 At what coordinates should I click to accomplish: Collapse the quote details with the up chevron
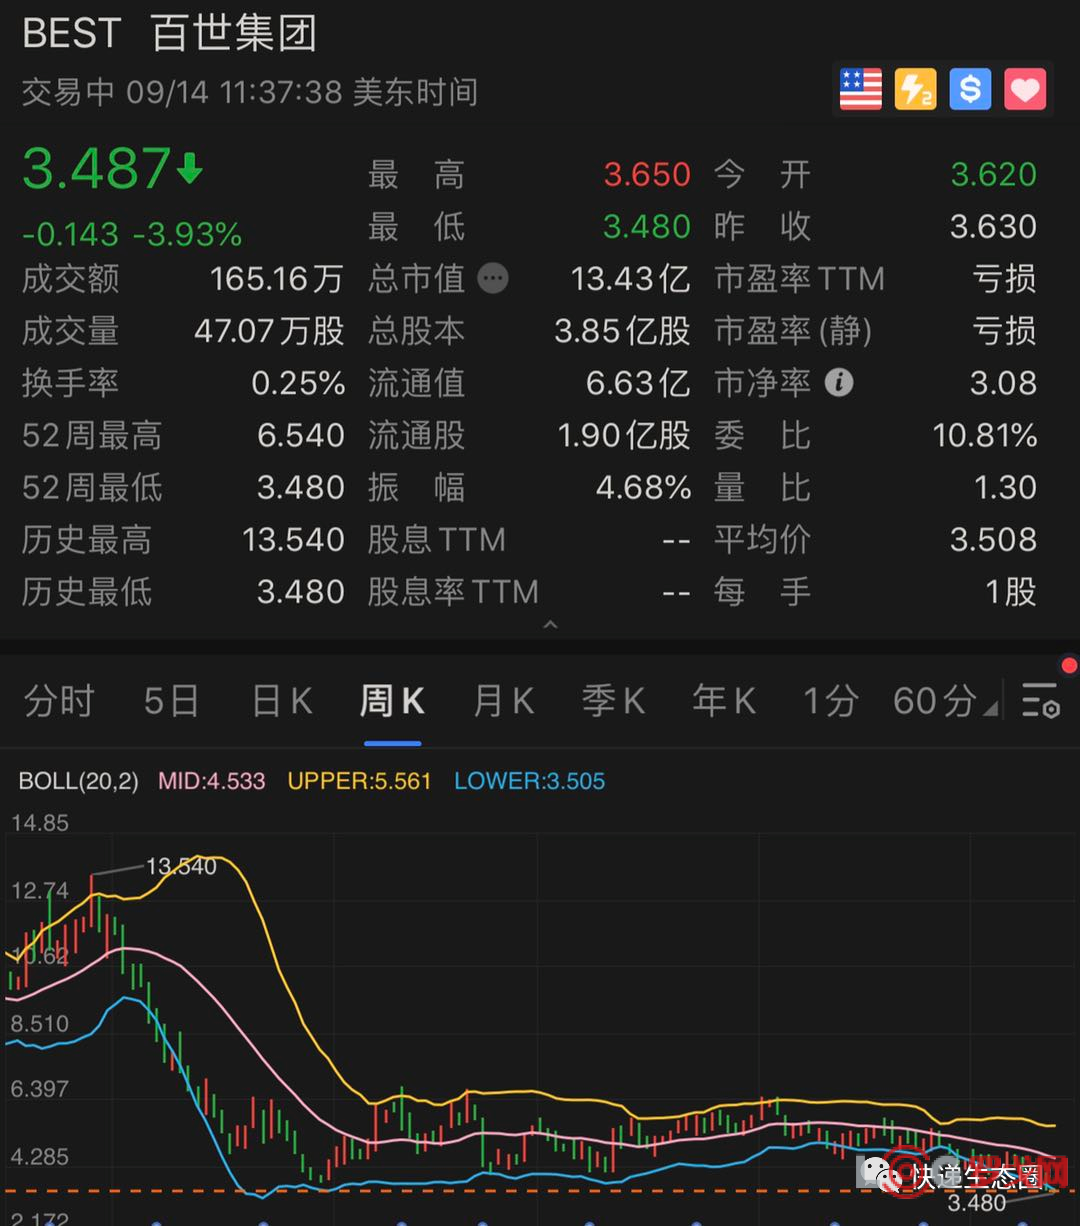549,625
